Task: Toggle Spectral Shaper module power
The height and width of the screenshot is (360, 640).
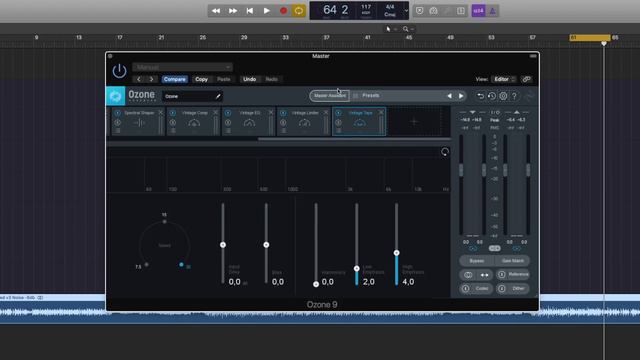Action: pyautogui.click(x=118, y=113)
